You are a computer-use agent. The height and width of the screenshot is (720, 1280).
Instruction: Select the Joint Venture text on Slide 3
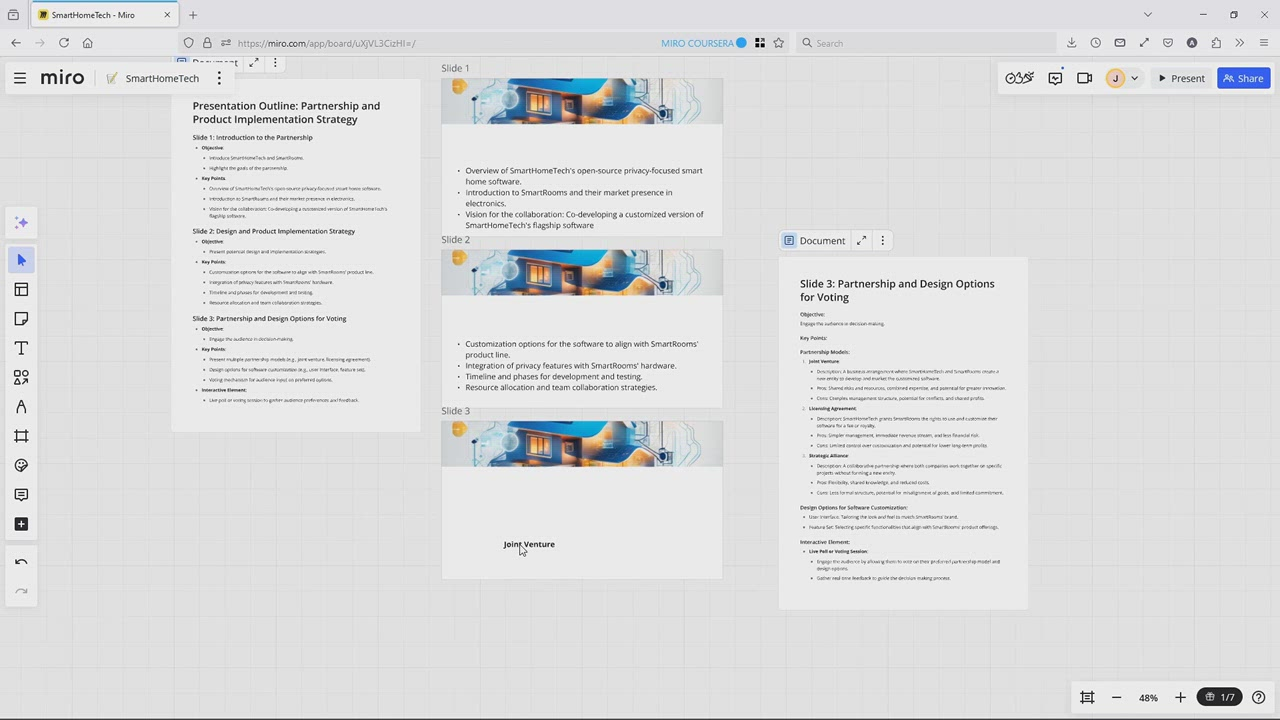pos(529,544)
